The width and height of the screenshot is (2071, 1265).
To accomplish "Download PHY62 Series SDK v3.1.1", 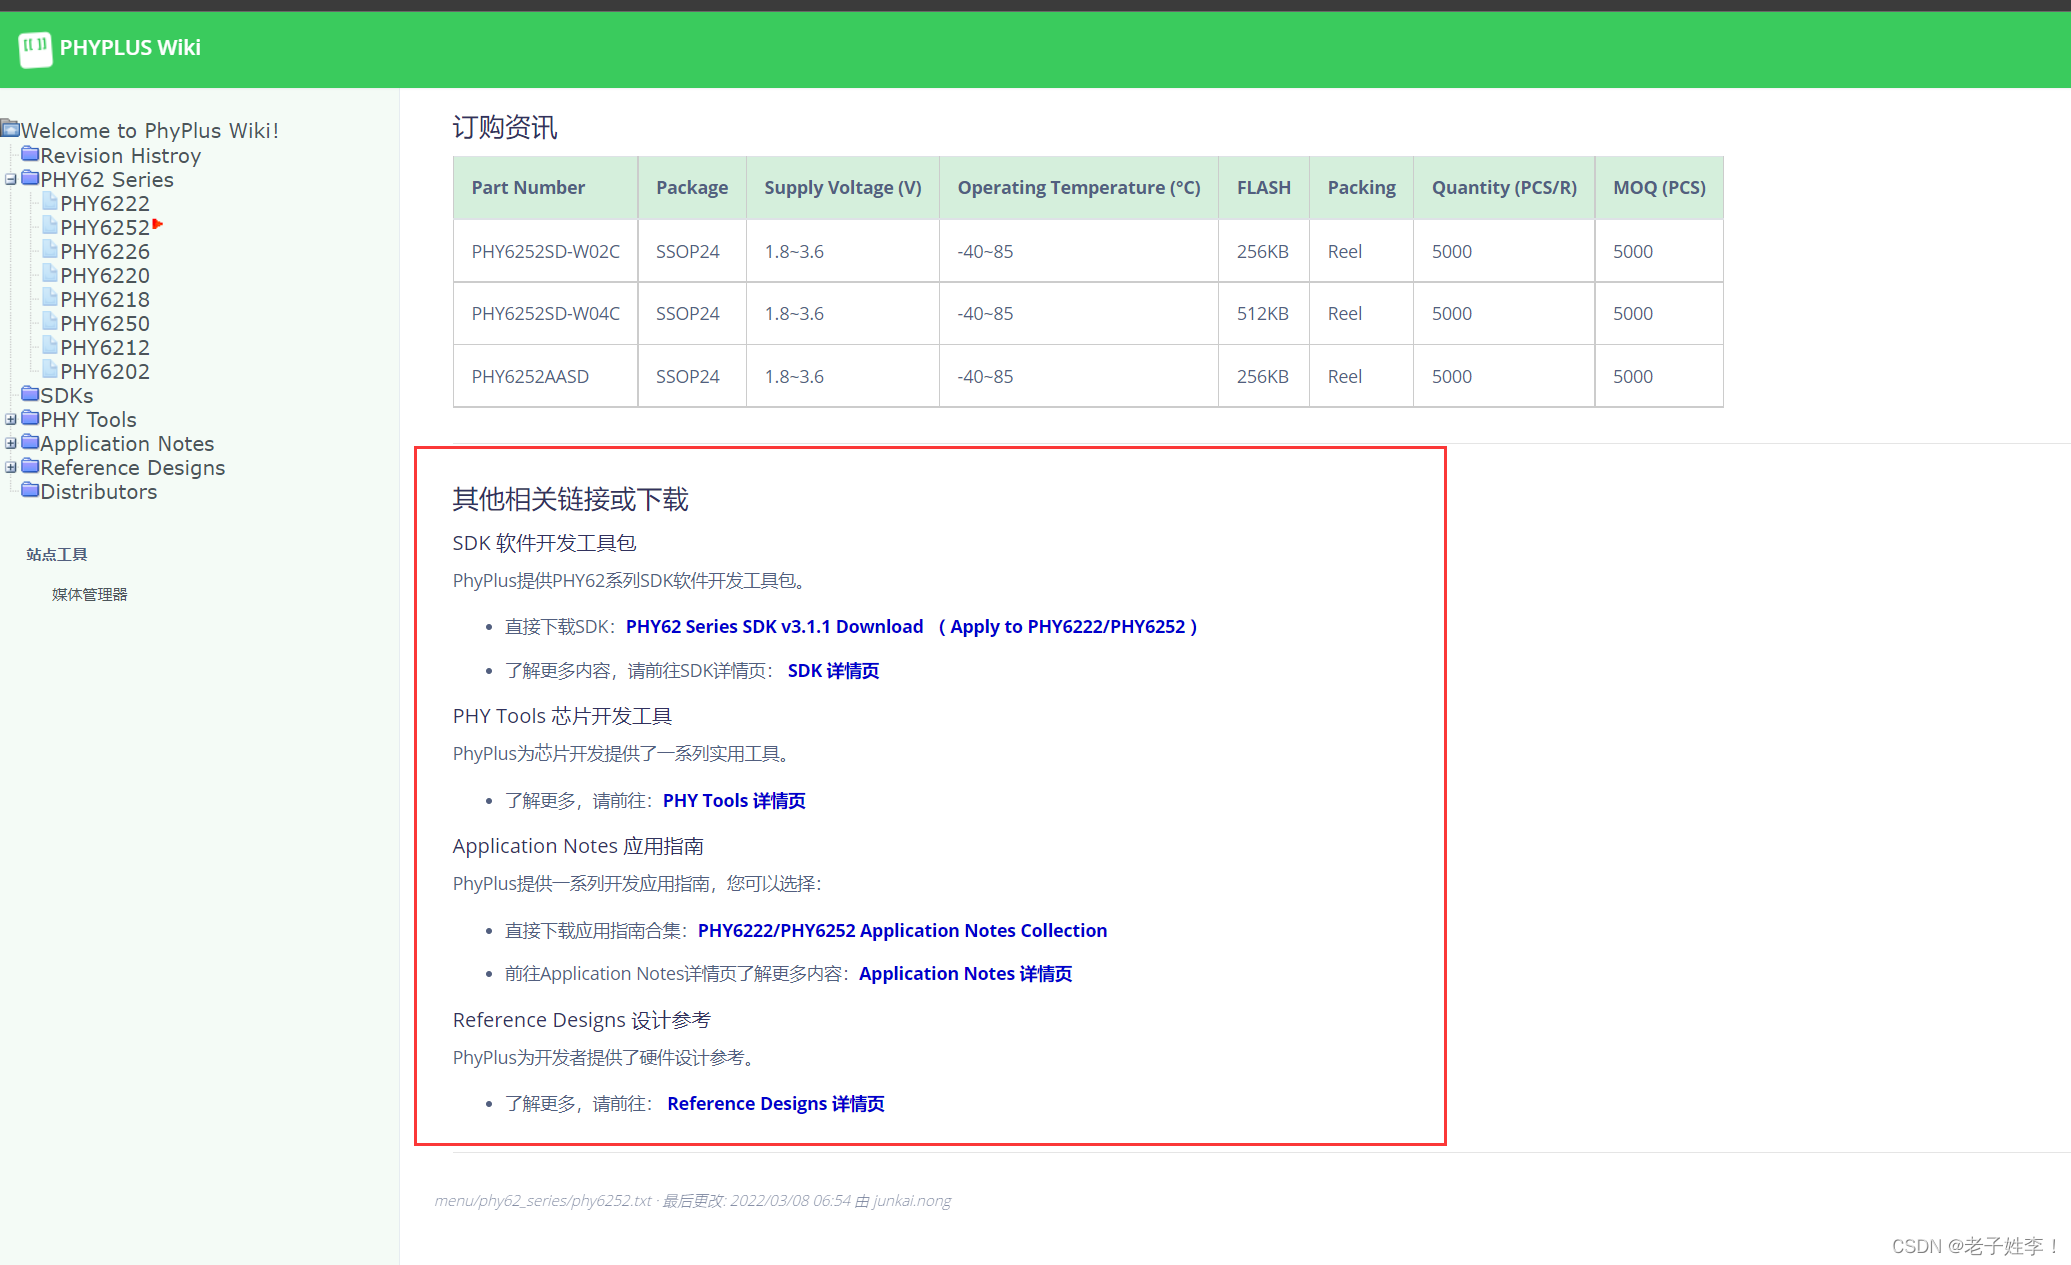I will [774, 627].
